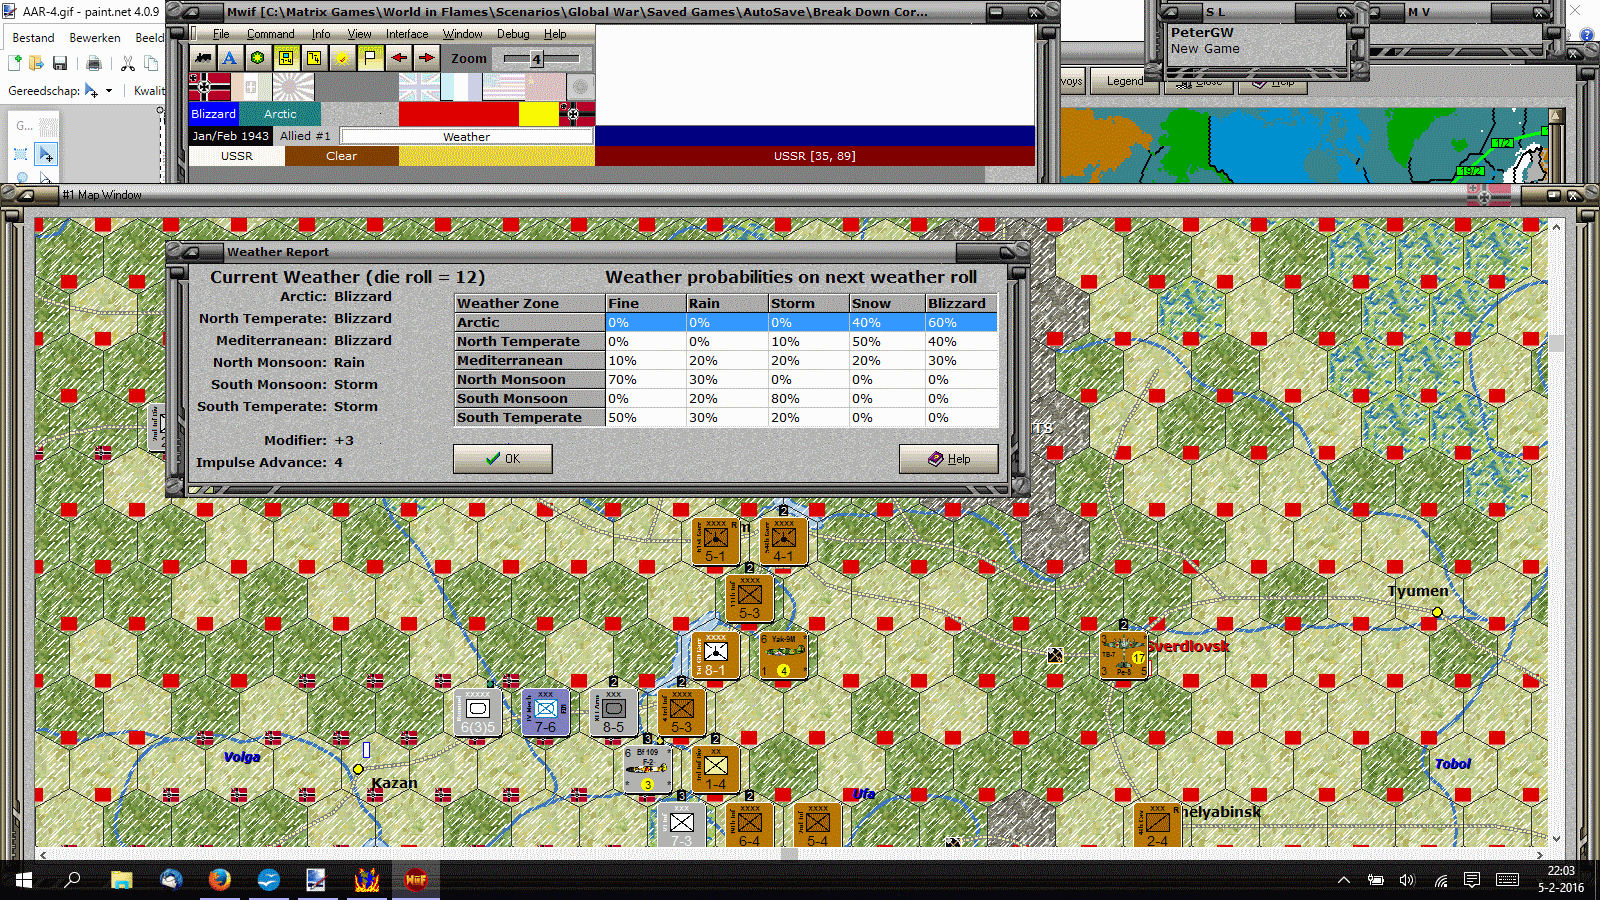1600x900 pixels.
Task: Click the yellow single-unit counter toolbar icon
Action: click(286, 58)
